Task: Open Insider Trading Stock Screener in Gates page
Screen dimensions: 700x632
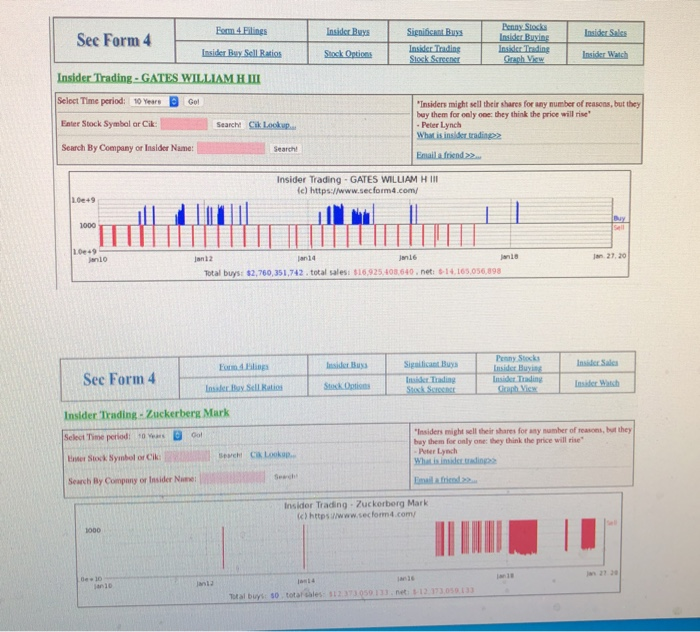Action: tap(434, 54)
